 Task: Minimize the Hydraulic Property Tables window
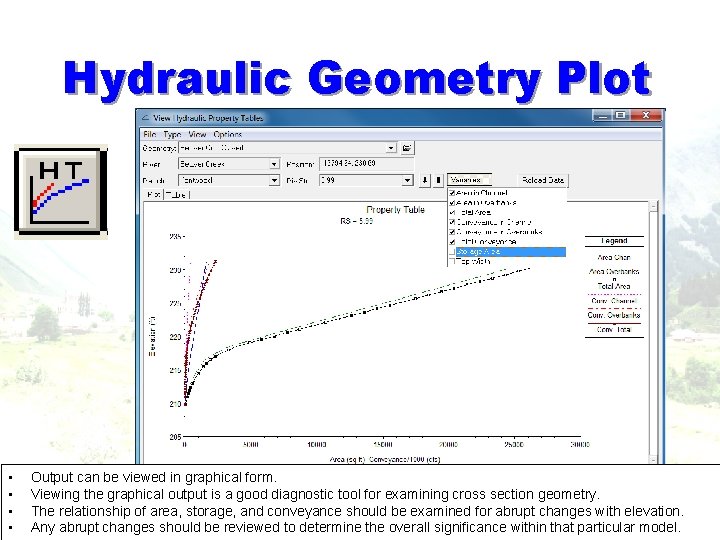coord(602,115)
